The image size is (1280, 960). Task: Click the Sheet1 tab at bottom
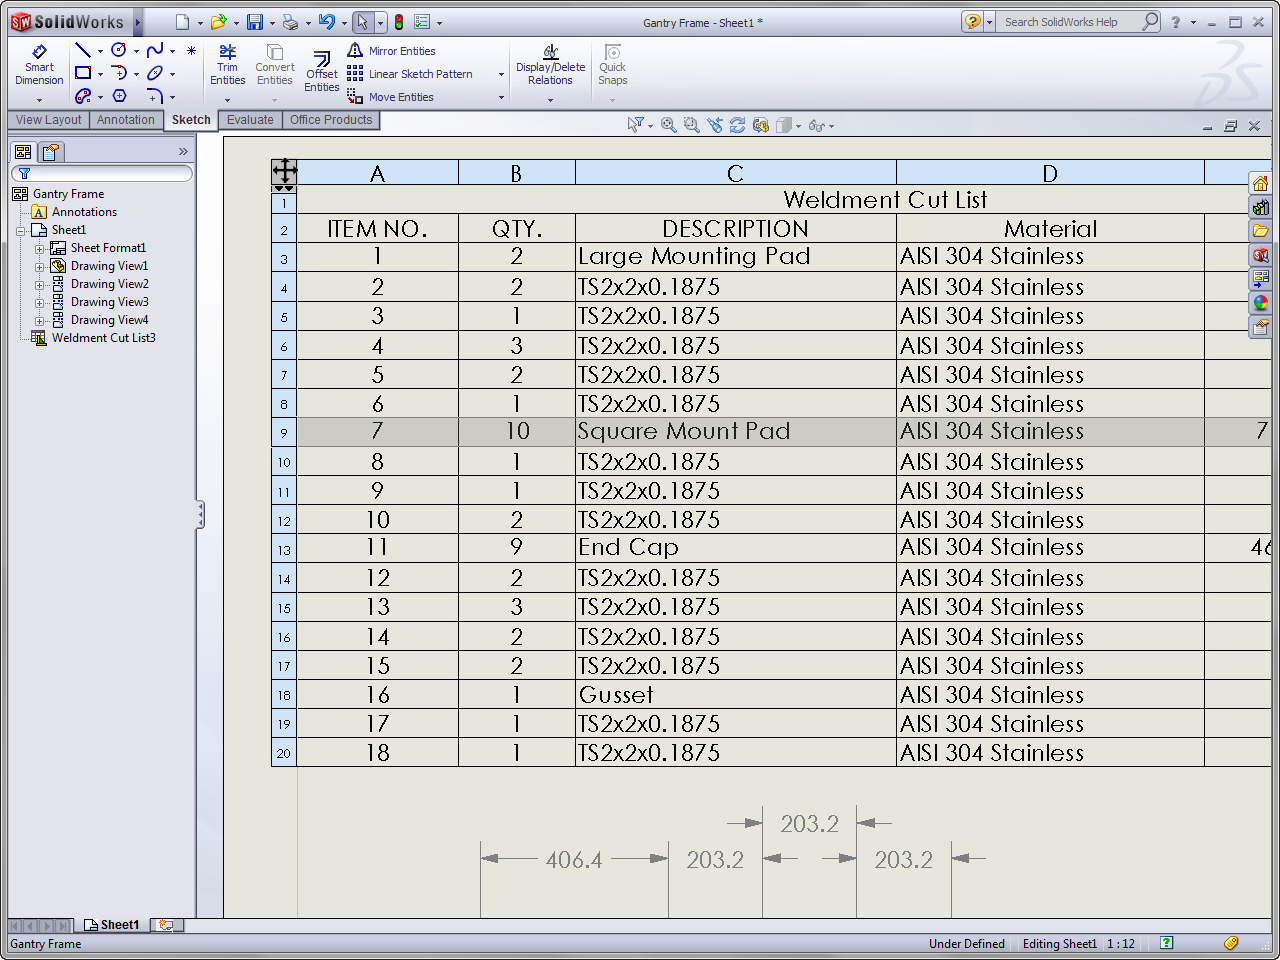[x=118, y=925]
